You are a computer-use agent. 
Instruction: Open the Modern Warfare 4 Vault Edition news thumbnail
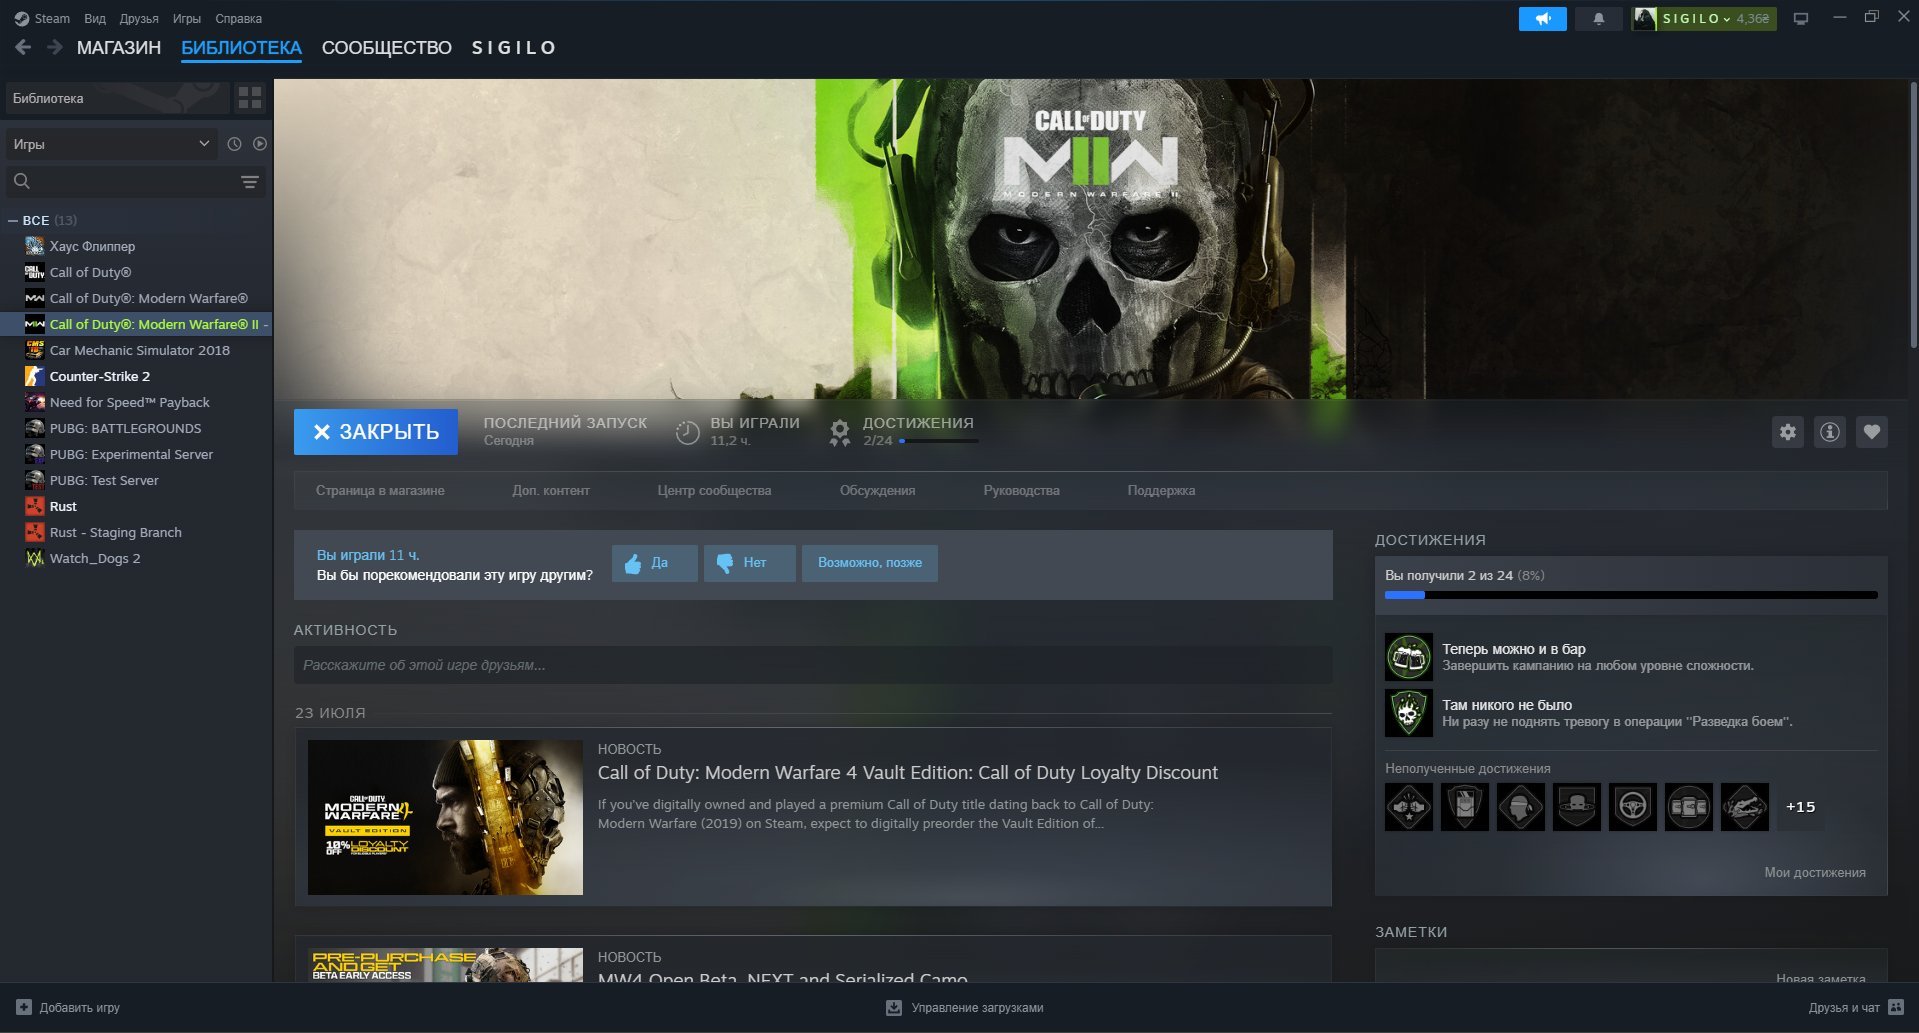[x=445, y=817]
